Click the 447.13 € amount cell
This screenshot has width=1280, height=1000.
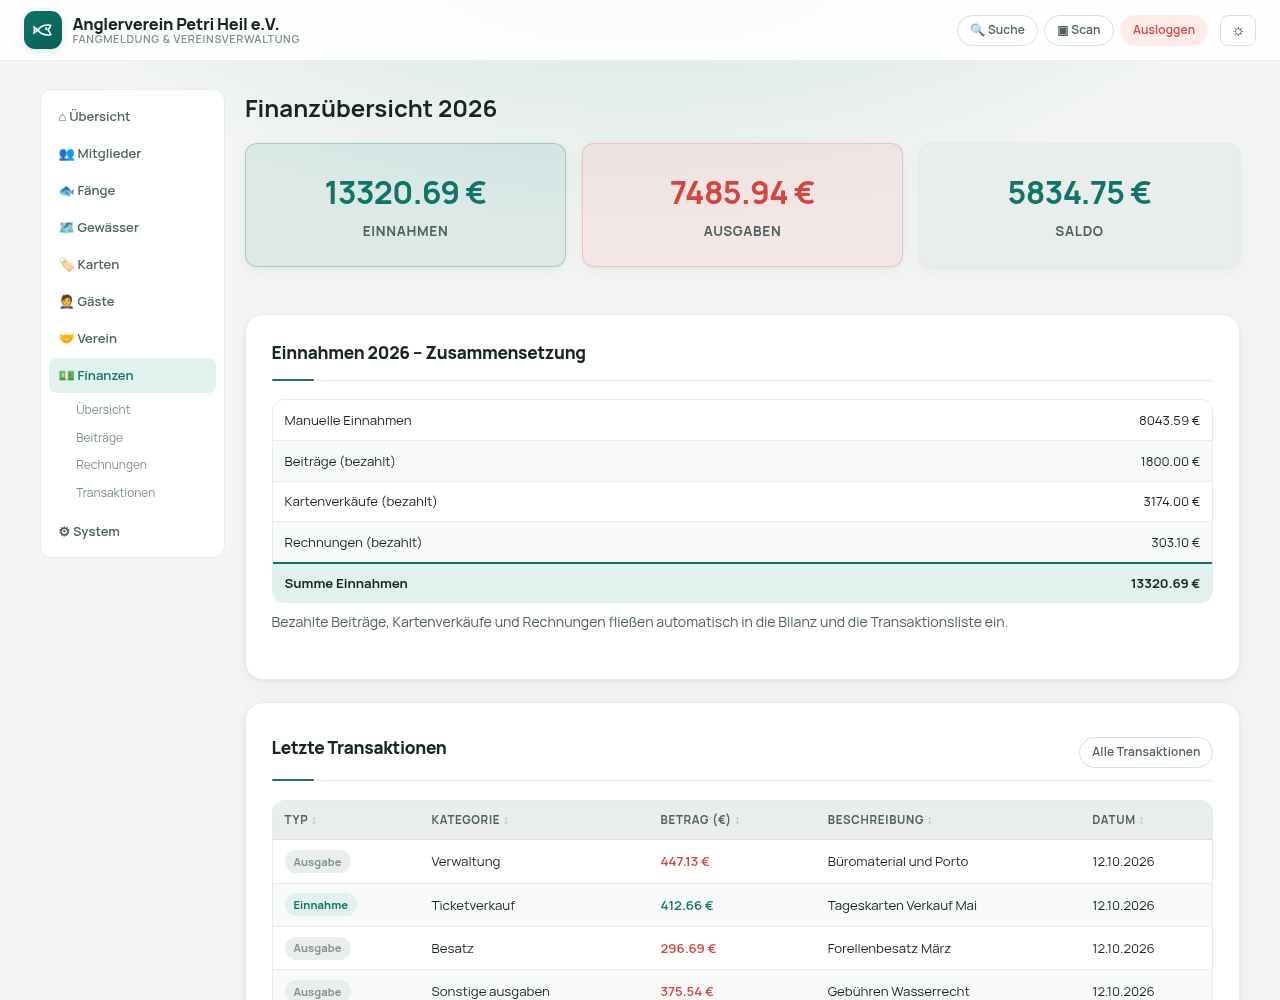tap(685, 862)
